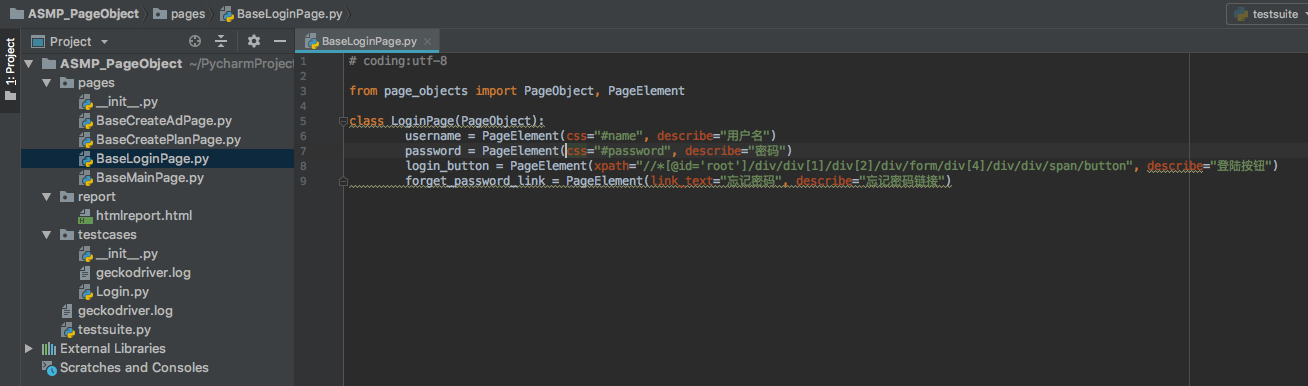The width and height of the screenshot is (1308, 386).
Task: Click the fold end marker at line 9
Action: (x=343, y=182)
